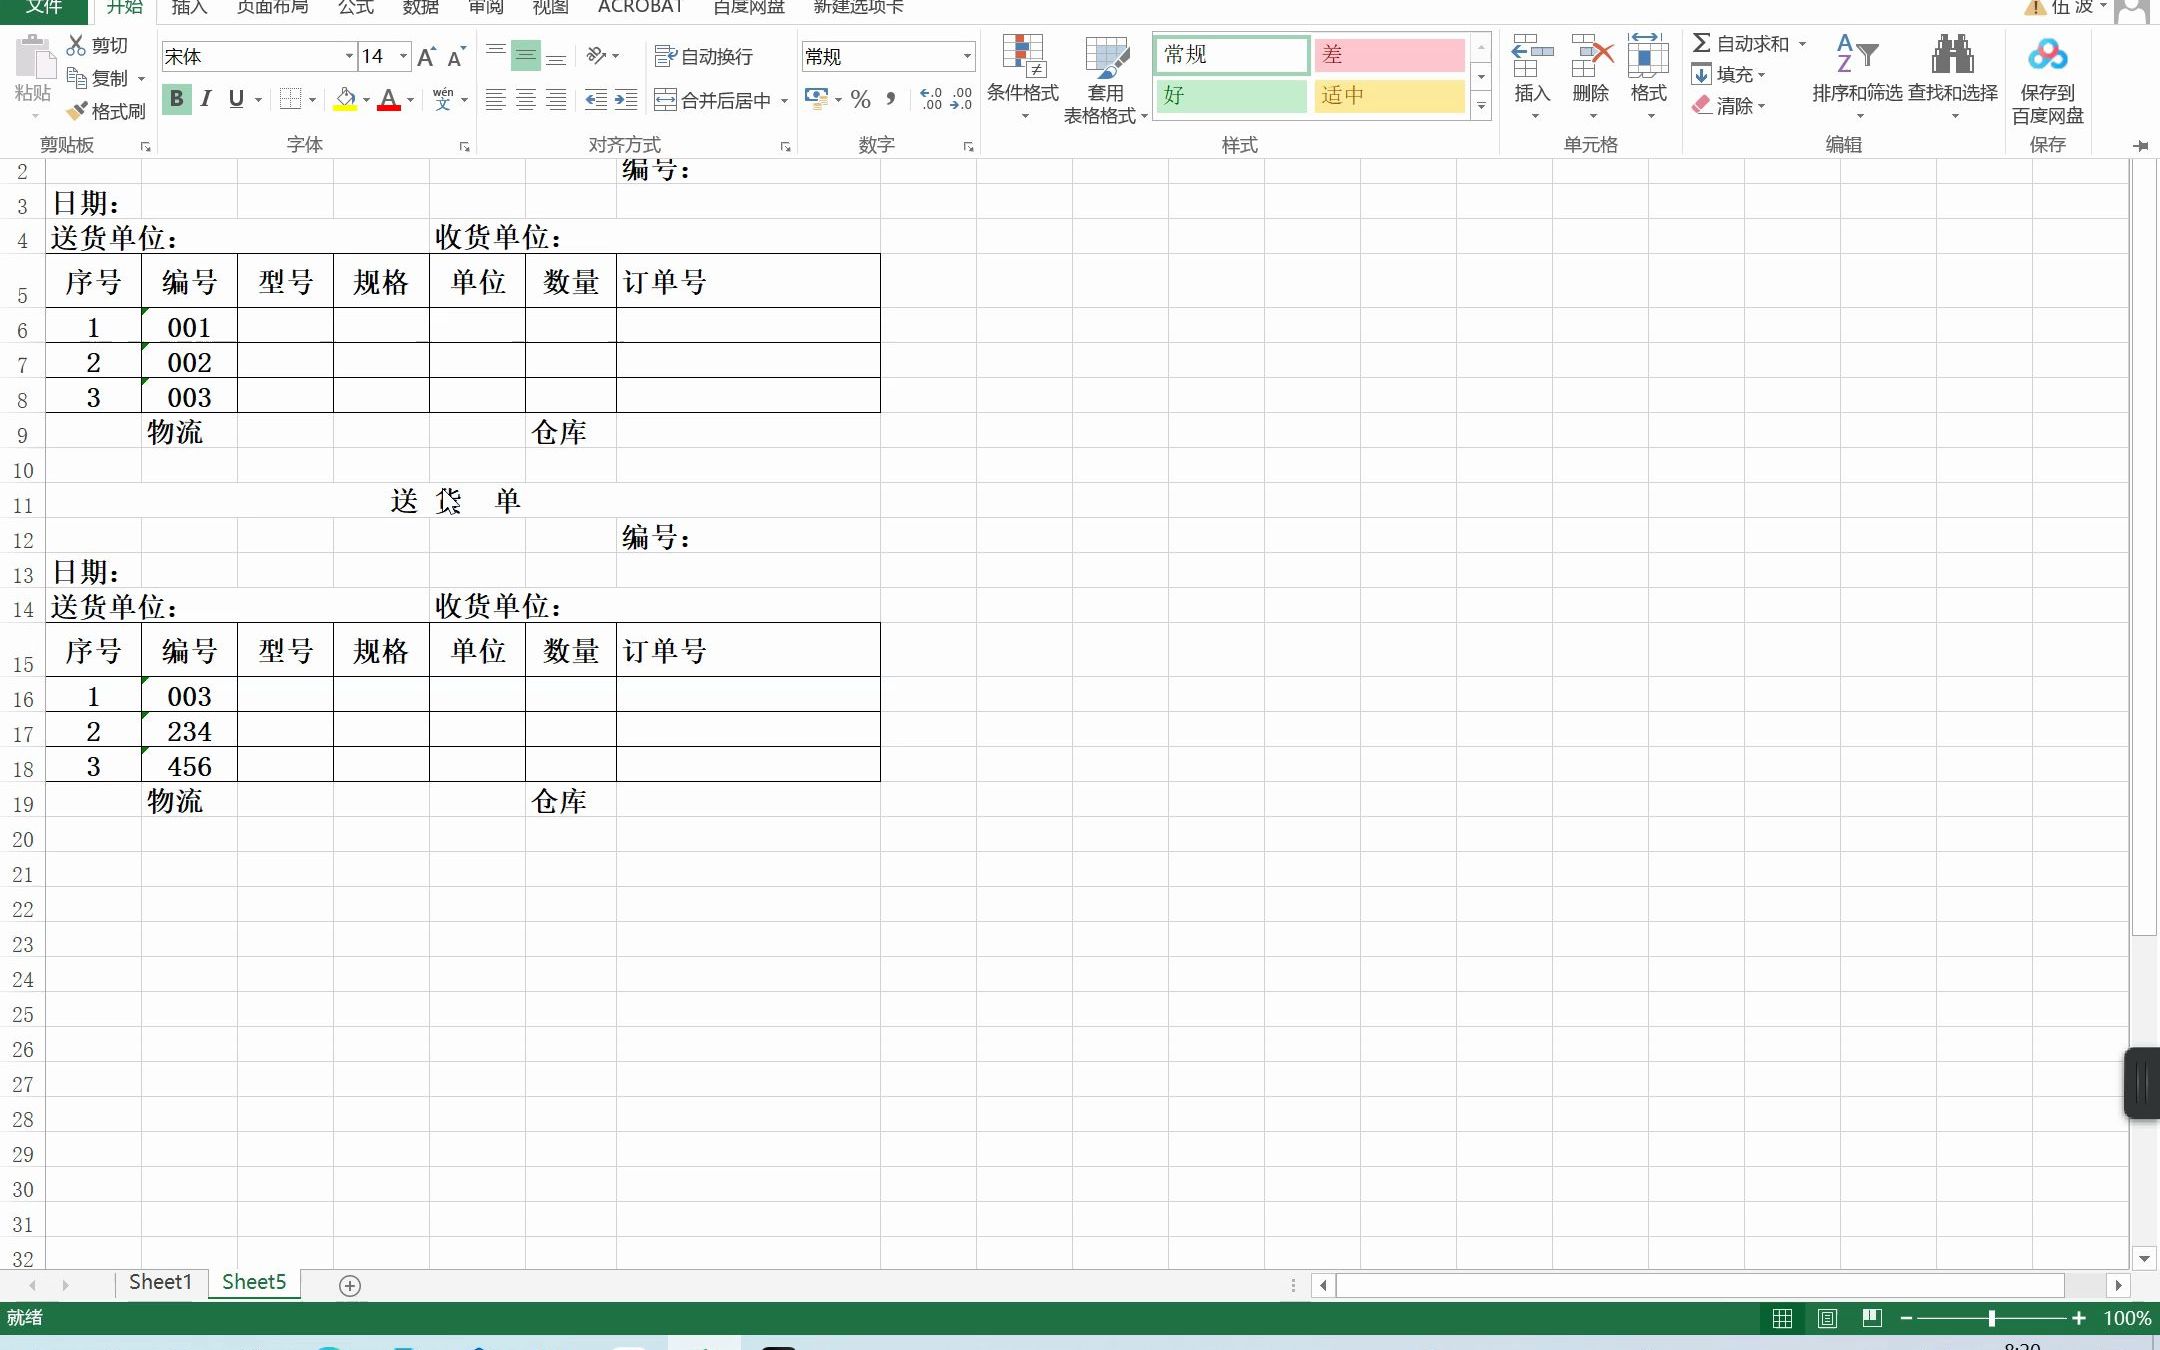Apply bold formatting to the selection

tap(176, 98)
